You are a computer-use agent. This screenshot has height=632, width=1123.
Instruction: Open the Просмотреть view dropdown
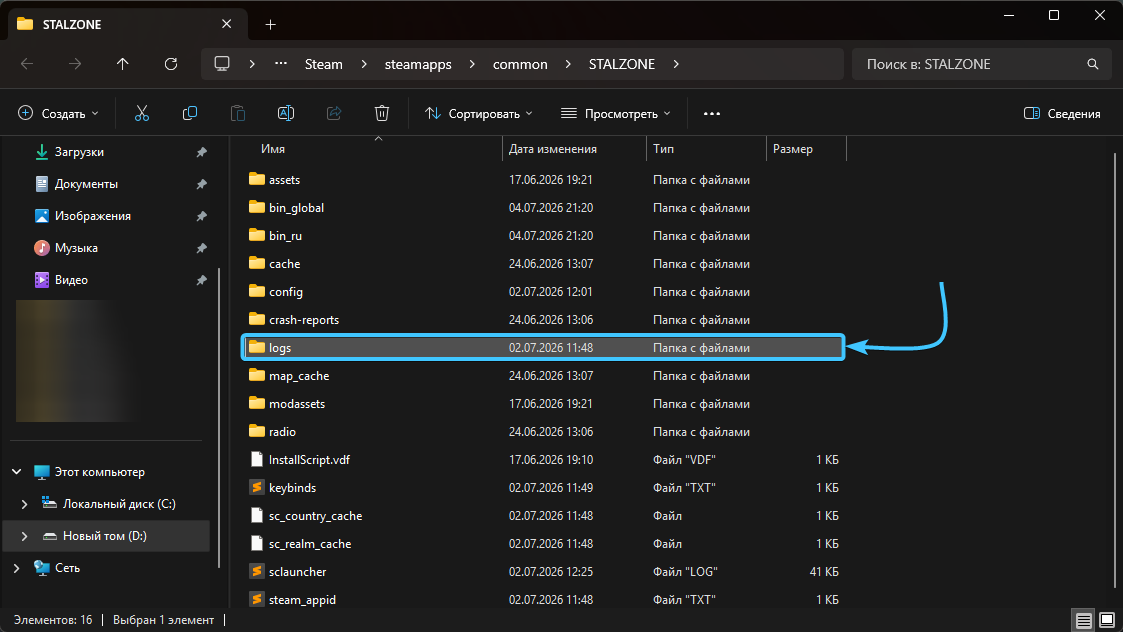[x=616, y=113]
